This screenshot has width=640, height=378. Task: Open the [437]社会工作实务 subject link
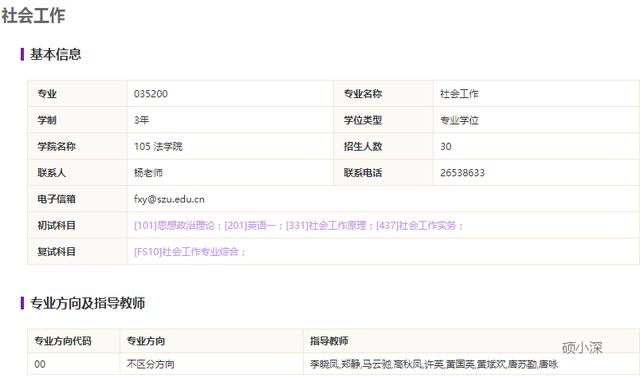pos(416,225)
